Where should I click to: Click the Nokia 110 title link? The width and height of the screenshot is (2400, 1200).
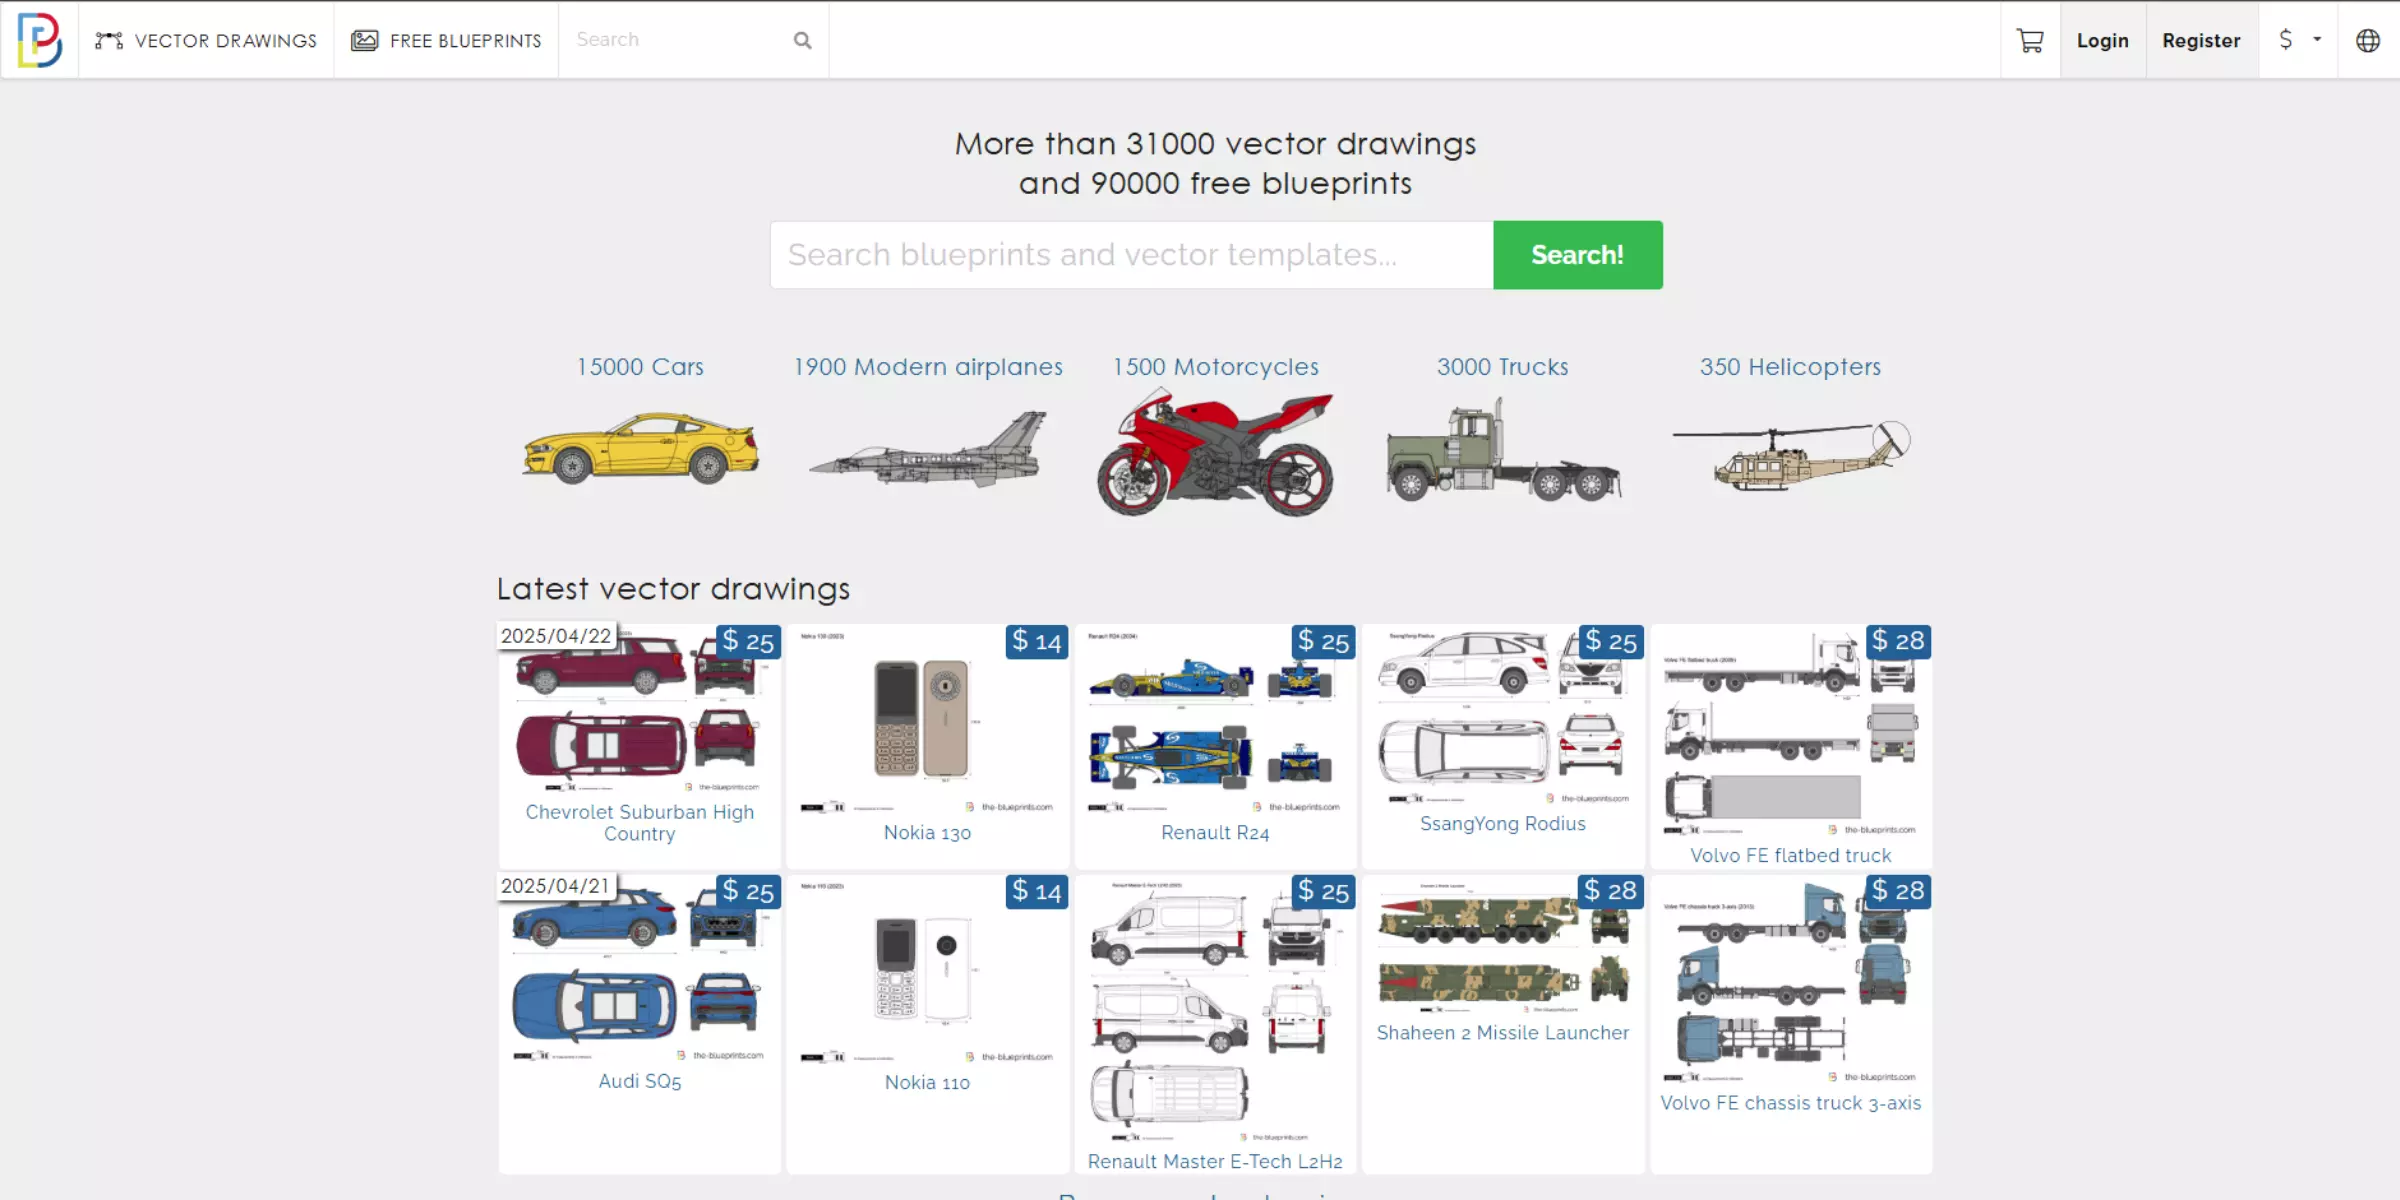[x=927, y=1083]
